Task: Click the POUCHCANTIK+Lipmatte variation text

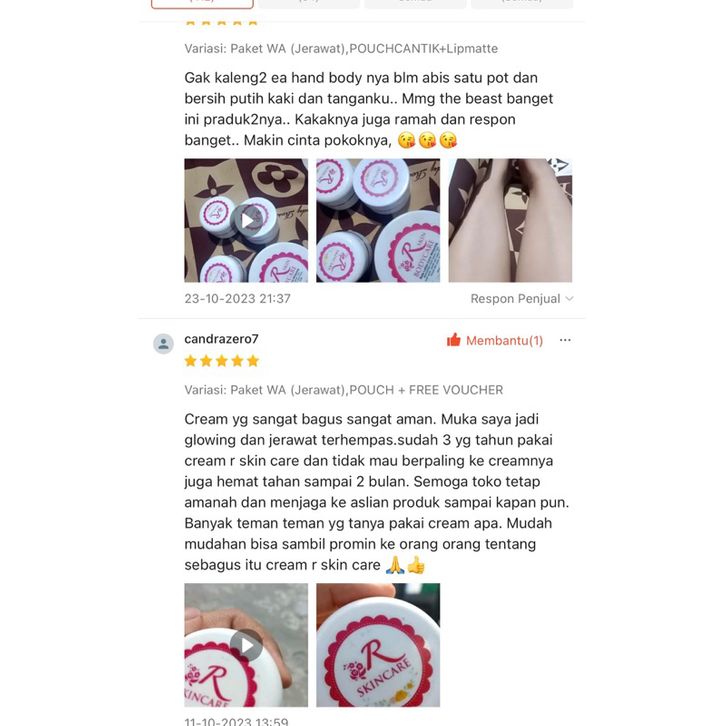Action: [424, 49]
